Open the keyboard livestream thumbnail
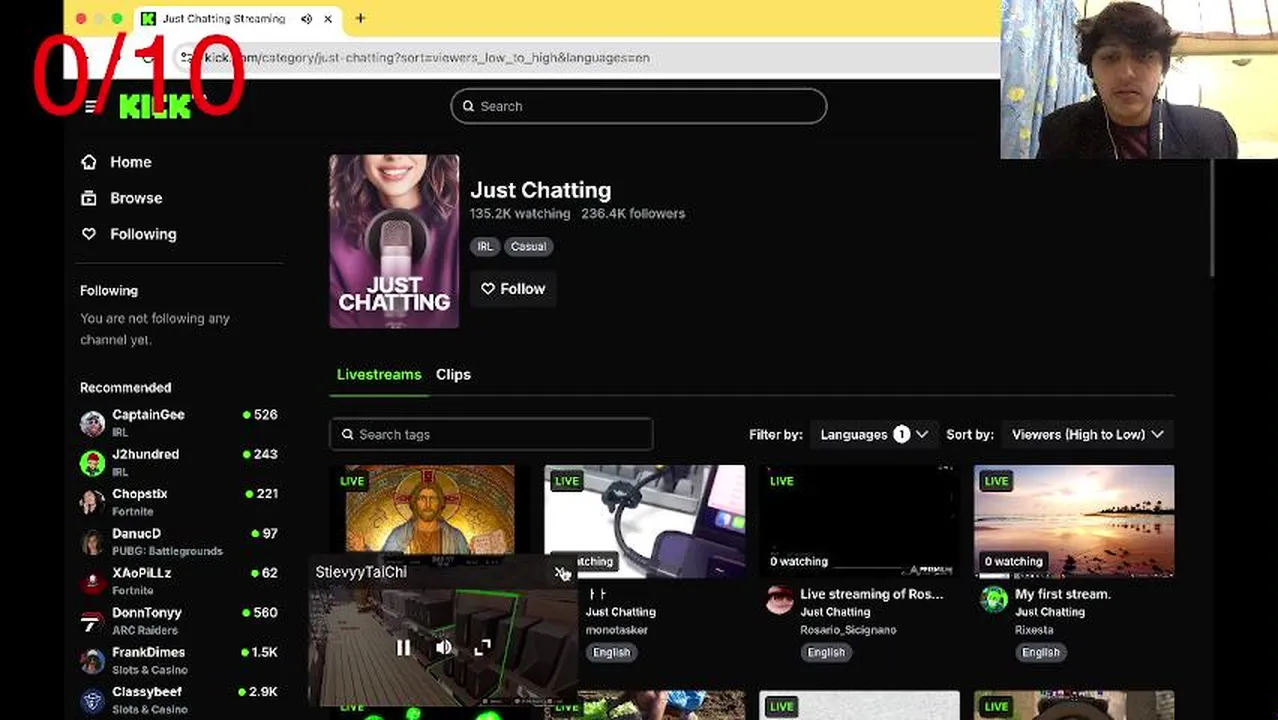1278x720 pixels. click(x=645, y=520)
